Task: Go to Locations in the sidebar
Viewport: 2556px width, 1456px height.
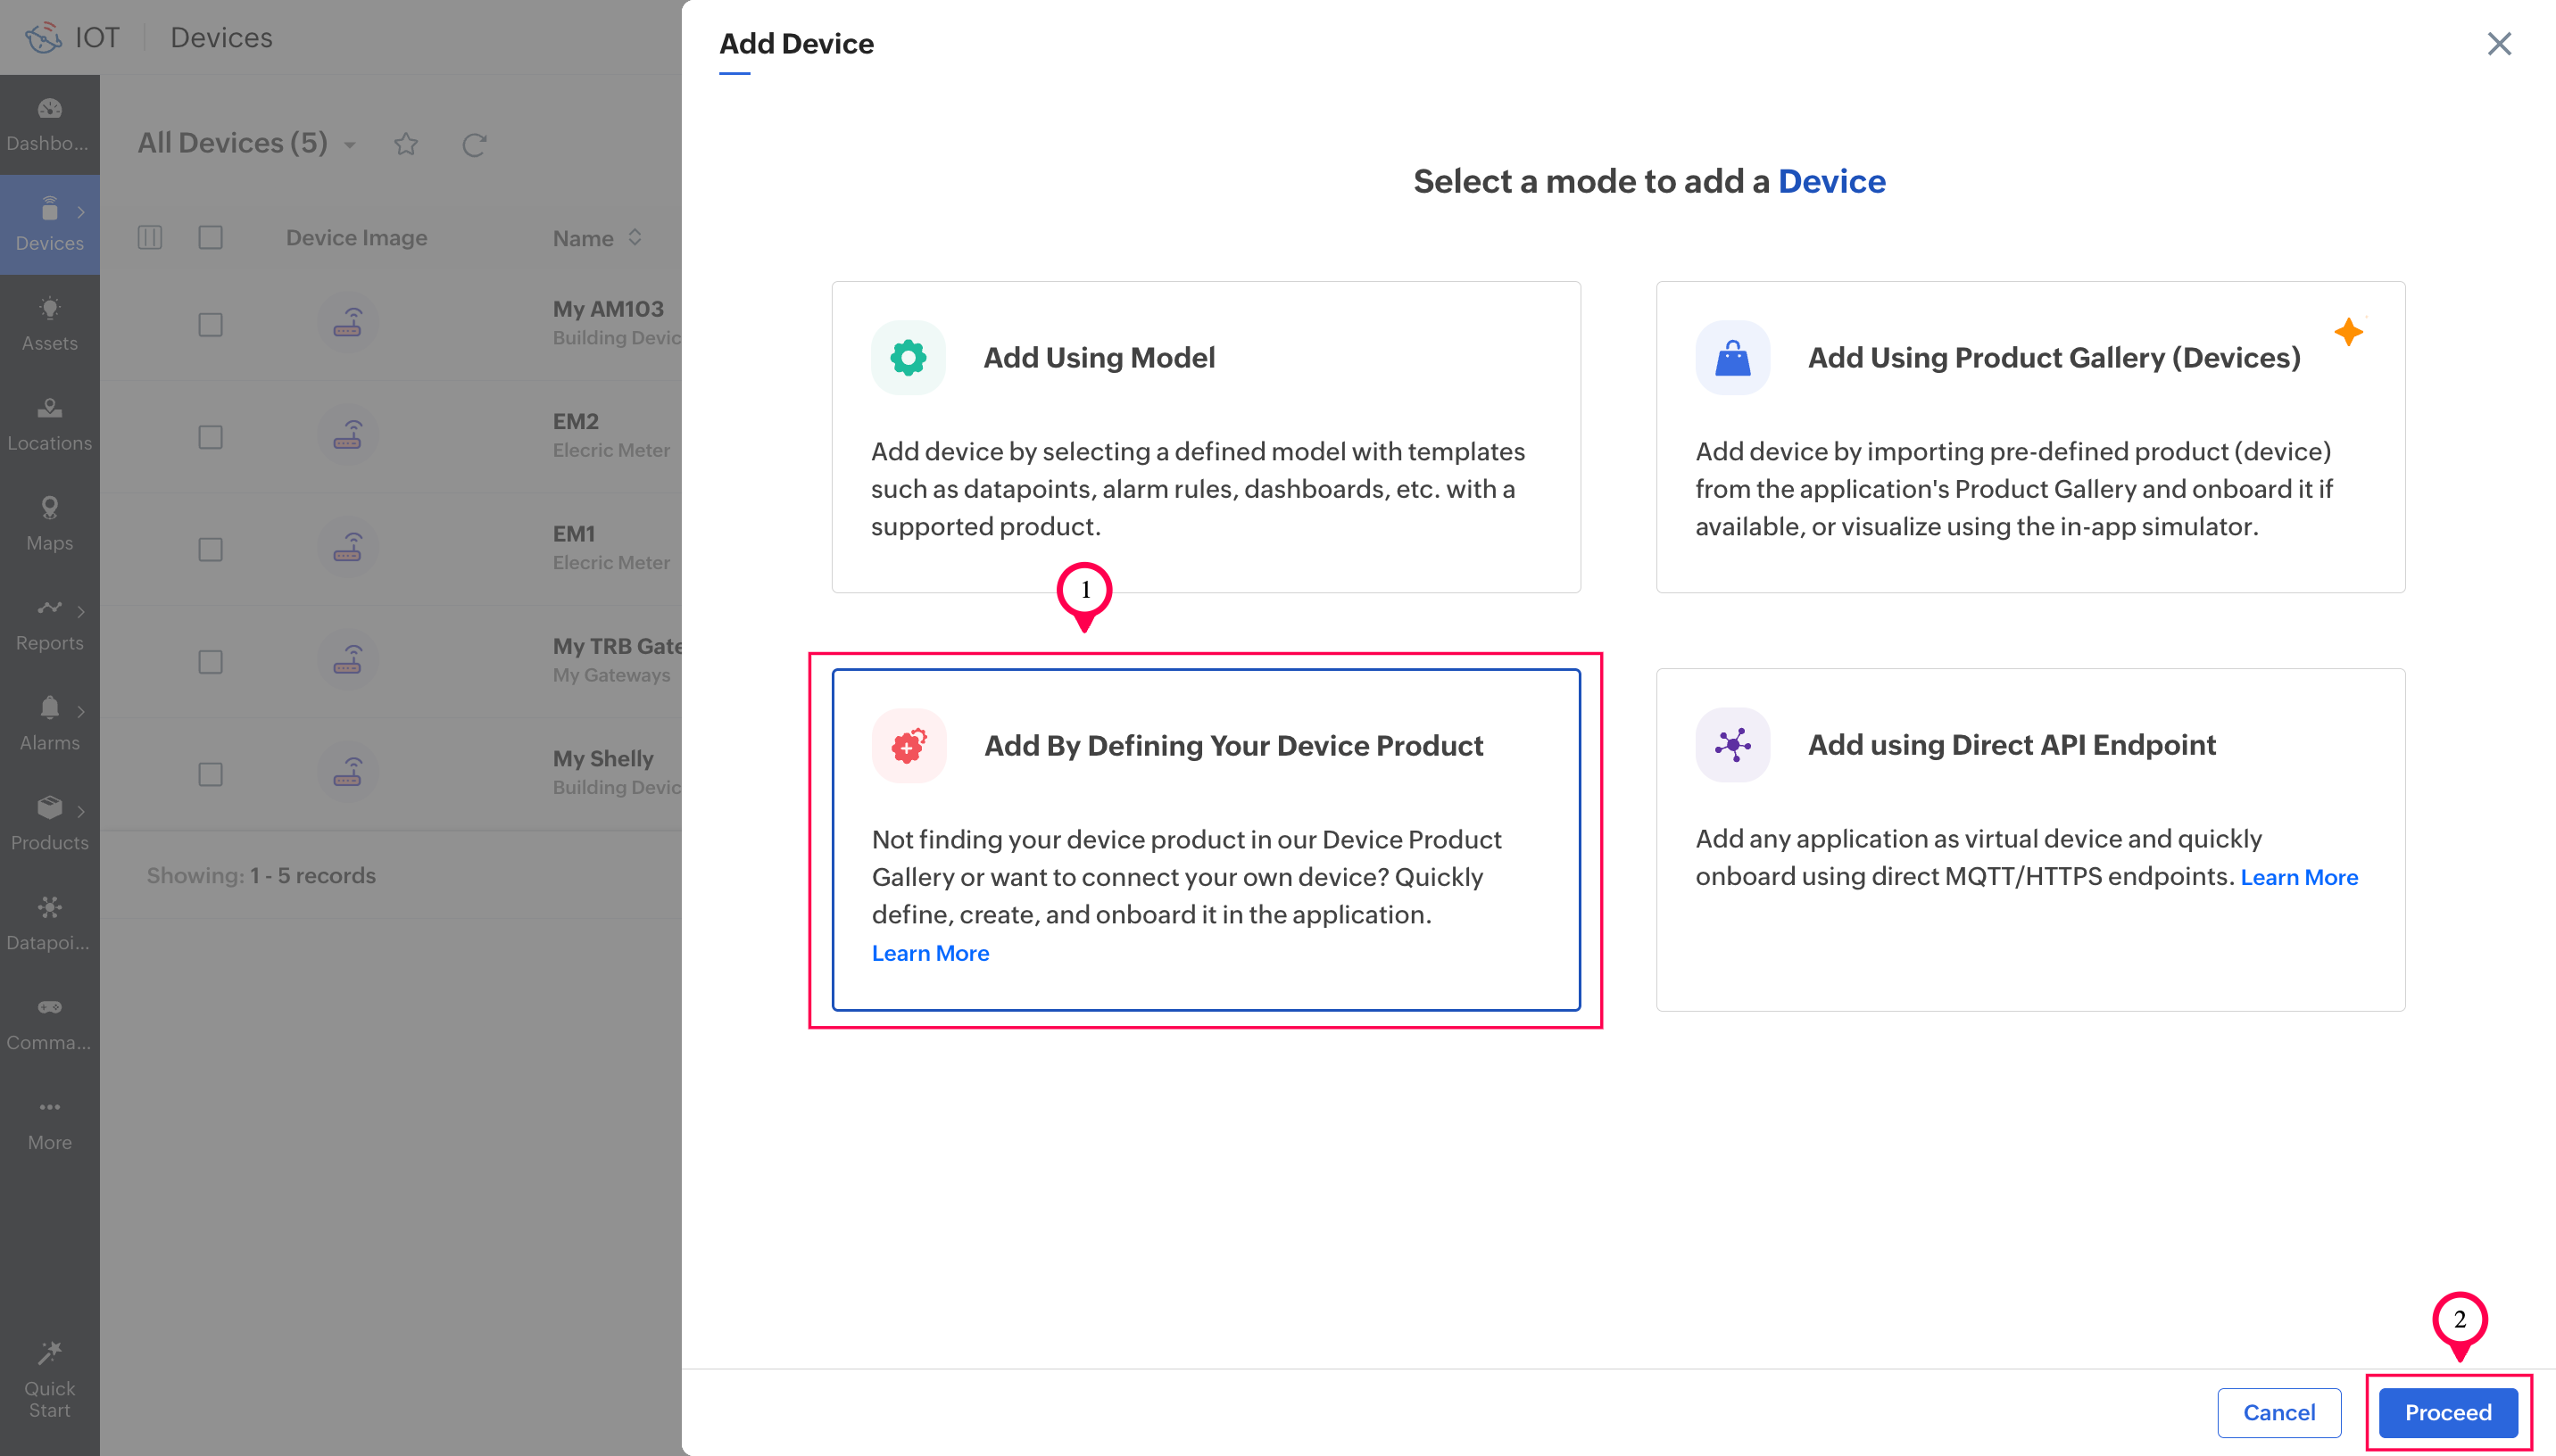Action: (49, 423)
